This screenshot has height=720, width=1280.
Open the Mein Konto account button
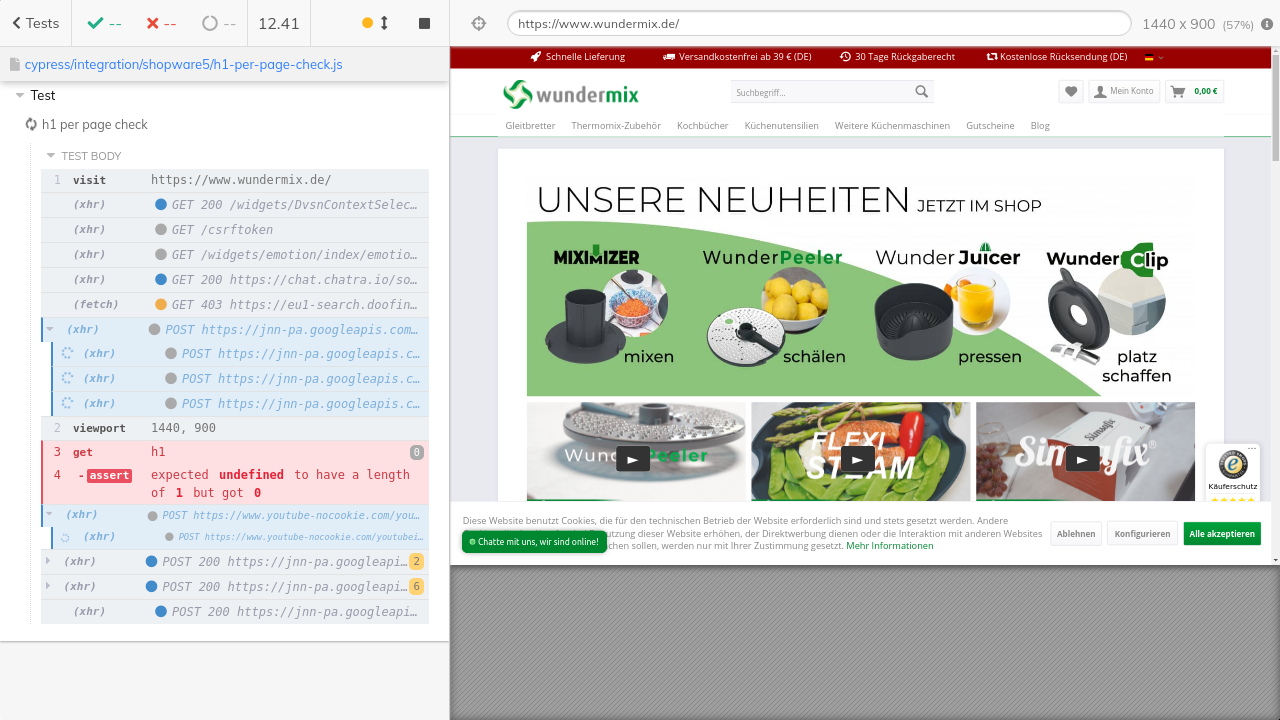point(1123,91)
